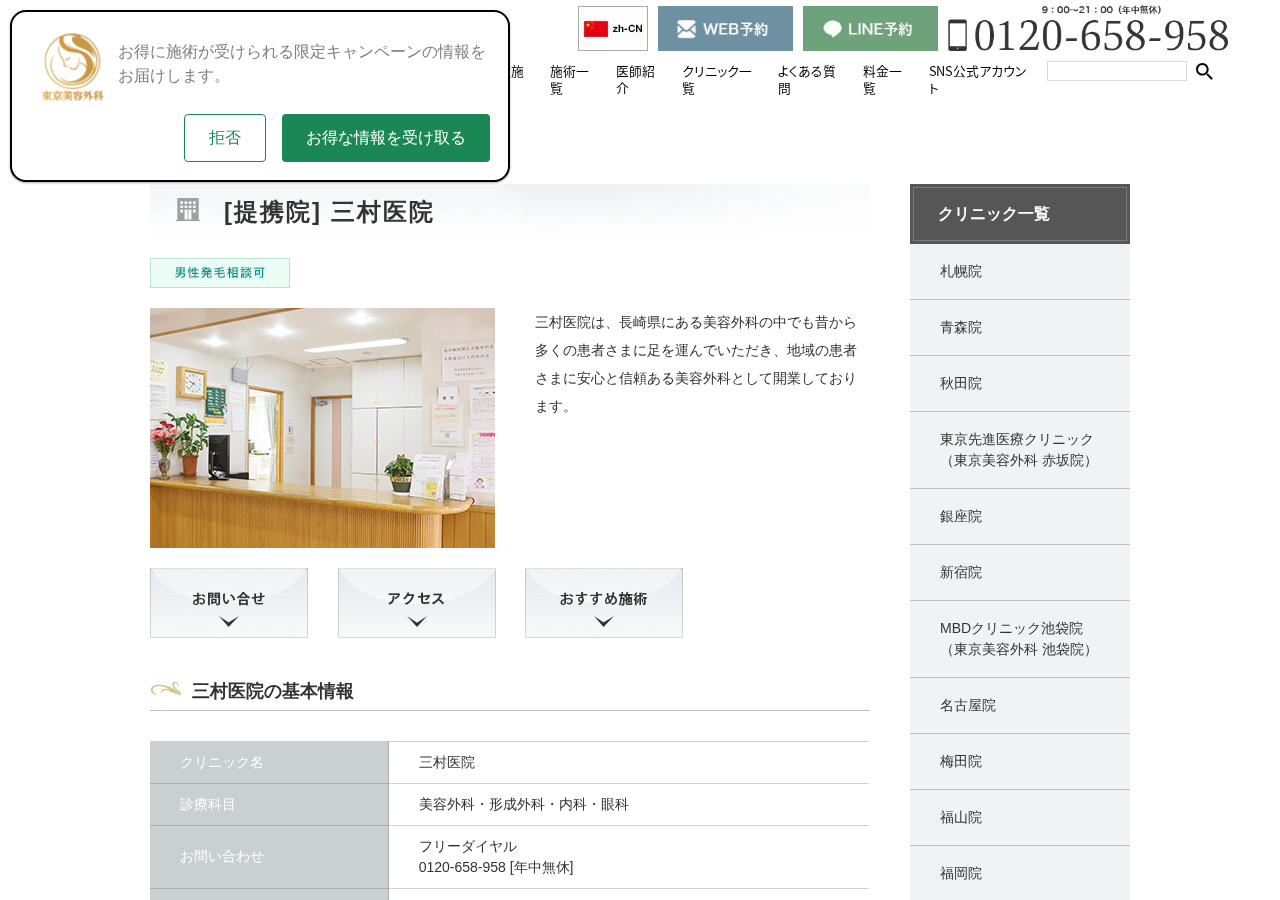Jump to アクセス section button

[x=417, y=603]
